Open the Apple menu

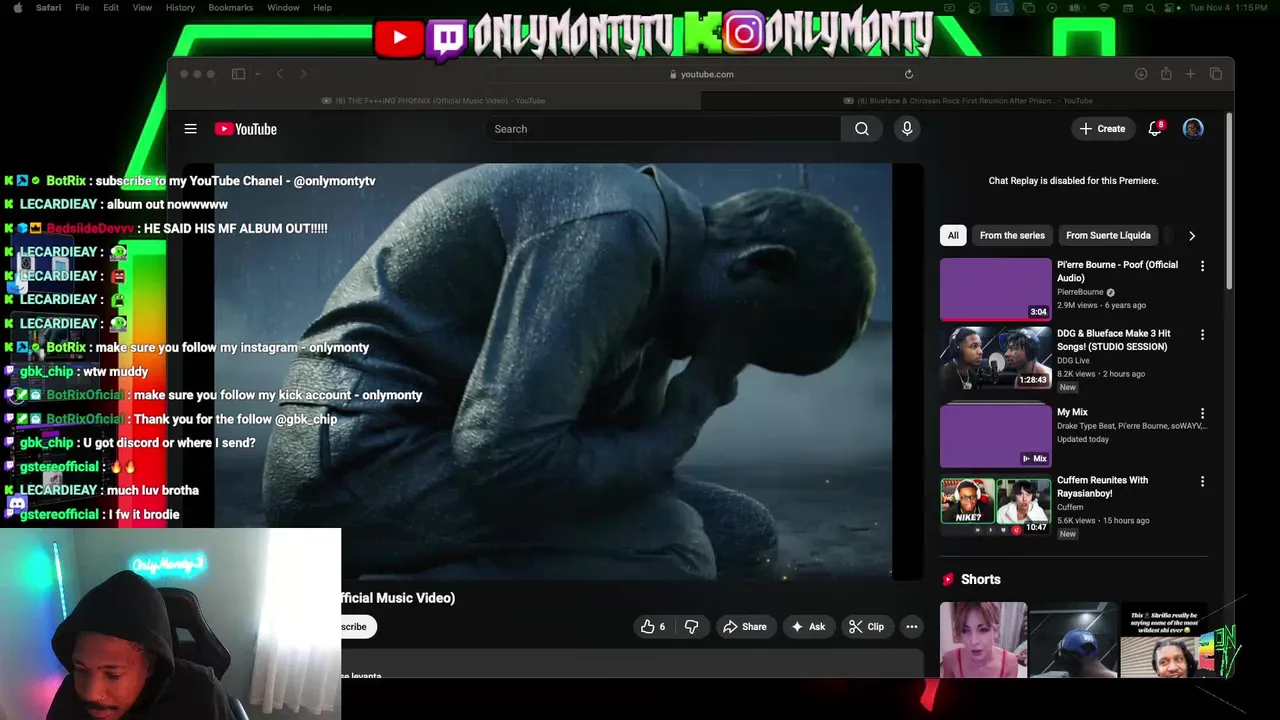[x=17, y=7]
